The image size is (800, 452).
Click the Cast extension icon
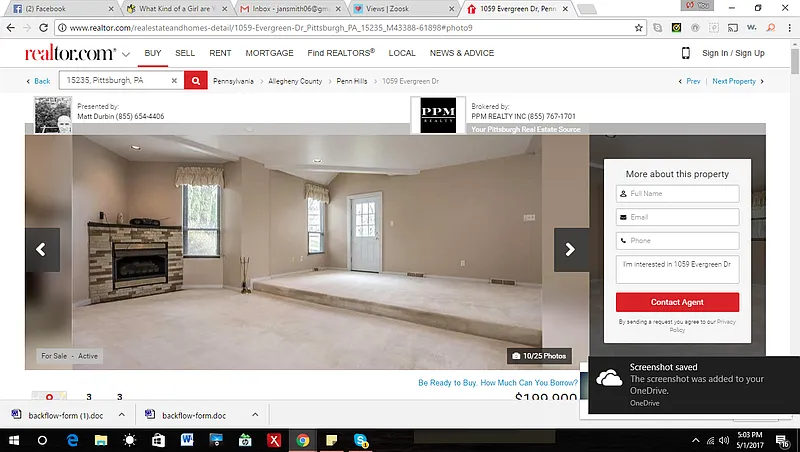click(733, 28)
